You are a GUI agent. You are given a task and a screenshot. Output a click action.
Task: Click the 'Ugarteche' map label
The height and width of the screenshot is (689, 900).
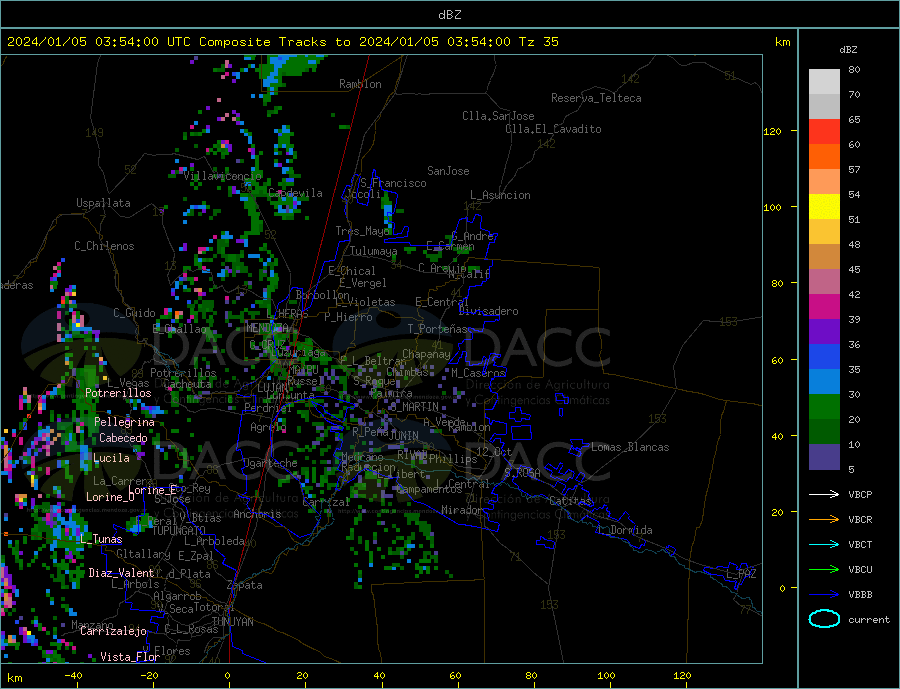[270, 463]
